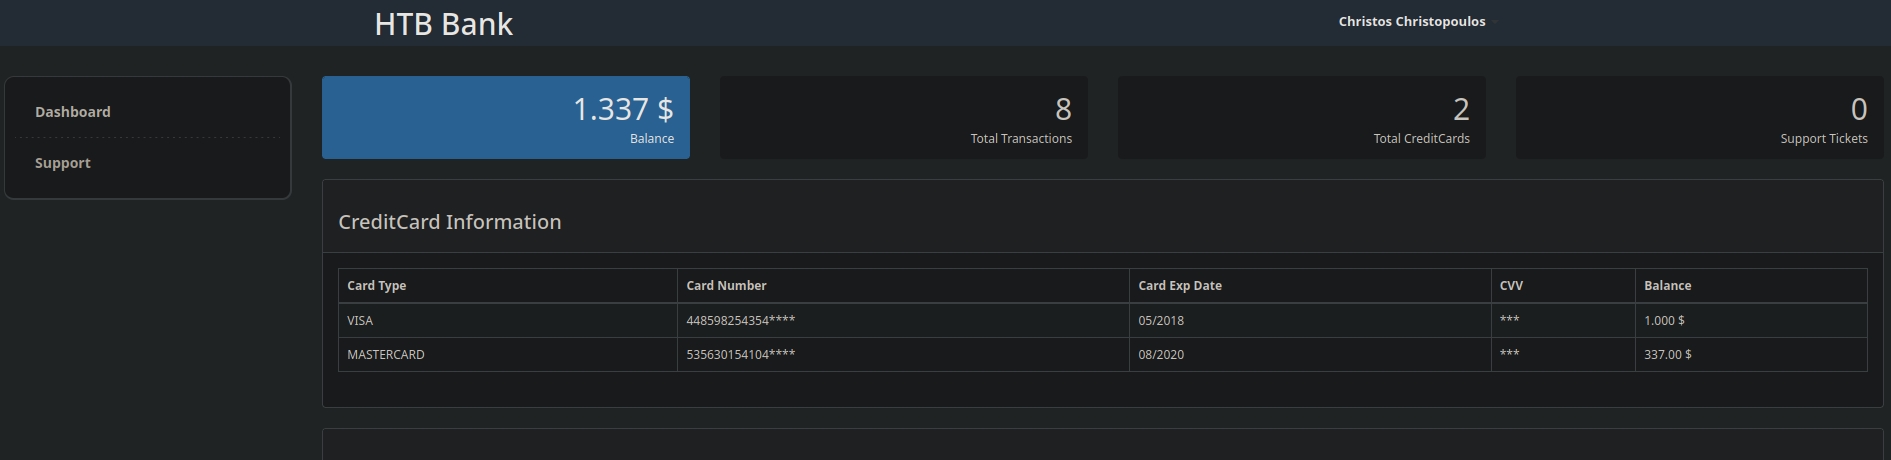Select the Total Transactions card
The height and width of the screenshot is (460, 1891).
903,117
